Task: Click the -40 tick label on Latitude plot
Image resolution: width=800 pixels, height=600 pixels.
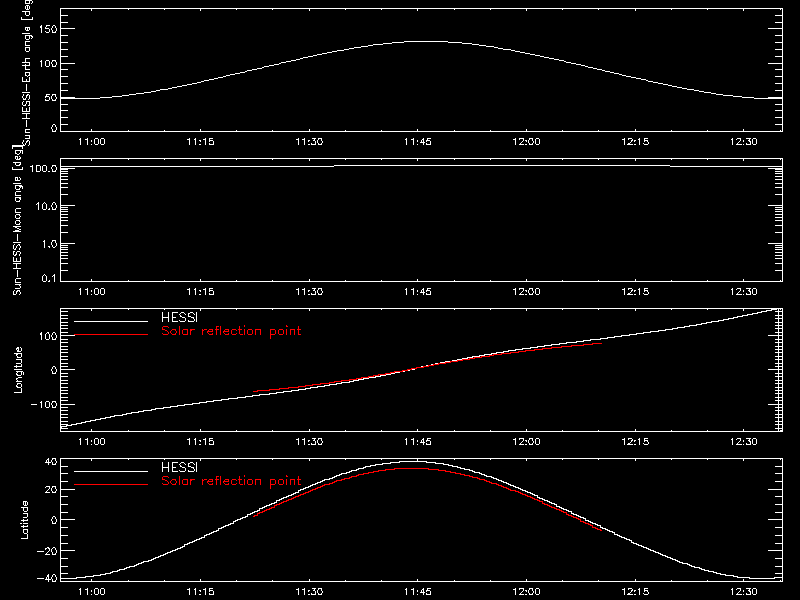Action: pyautogui.click(x=47, y=578)
